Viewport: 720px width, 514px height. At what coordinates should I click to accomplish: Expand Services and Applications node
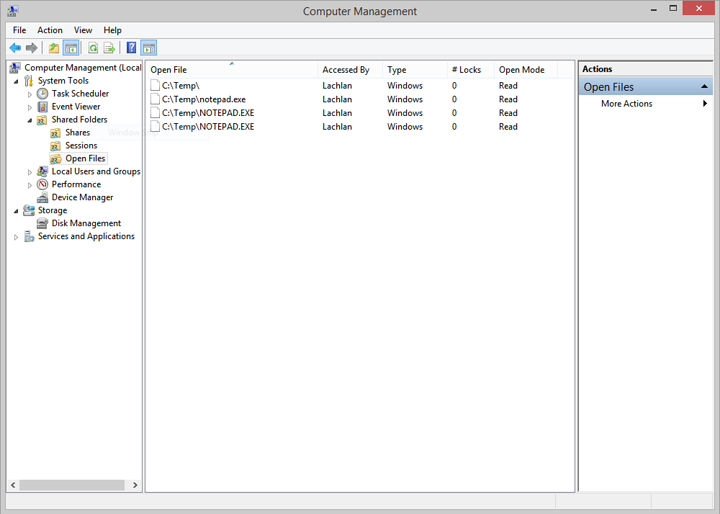pyautogui.click(x=16, y=237)
